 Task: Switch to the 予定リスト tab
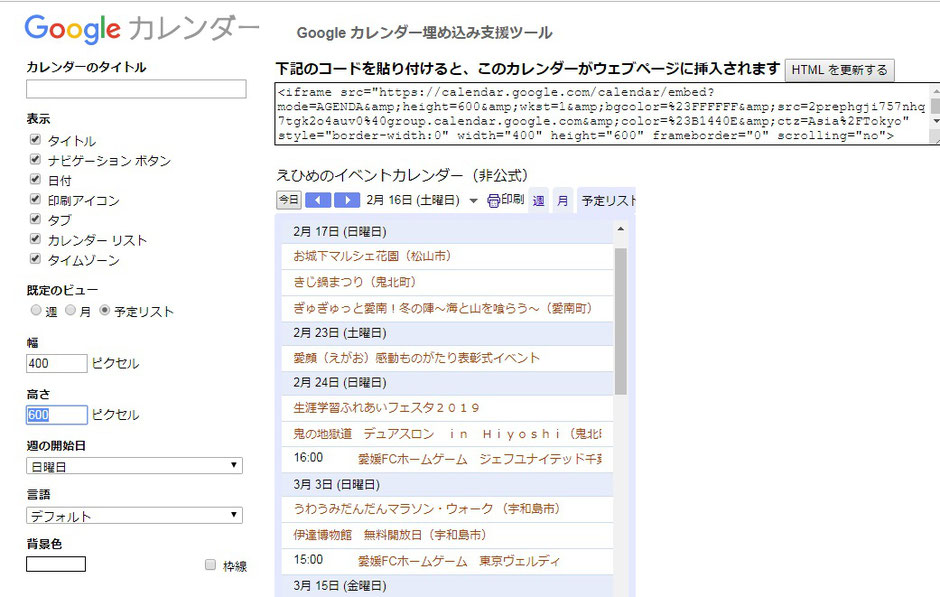point(607,201)
